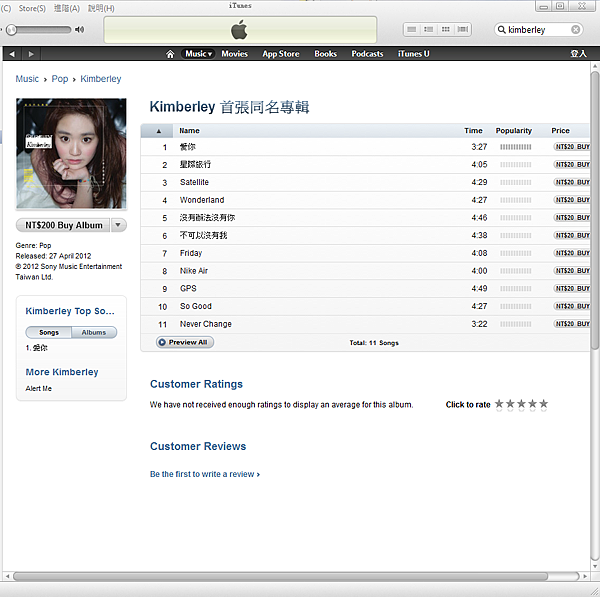Switch to album list view icon
This screenshot has width=600, height=597.
[x=429, y=29]
